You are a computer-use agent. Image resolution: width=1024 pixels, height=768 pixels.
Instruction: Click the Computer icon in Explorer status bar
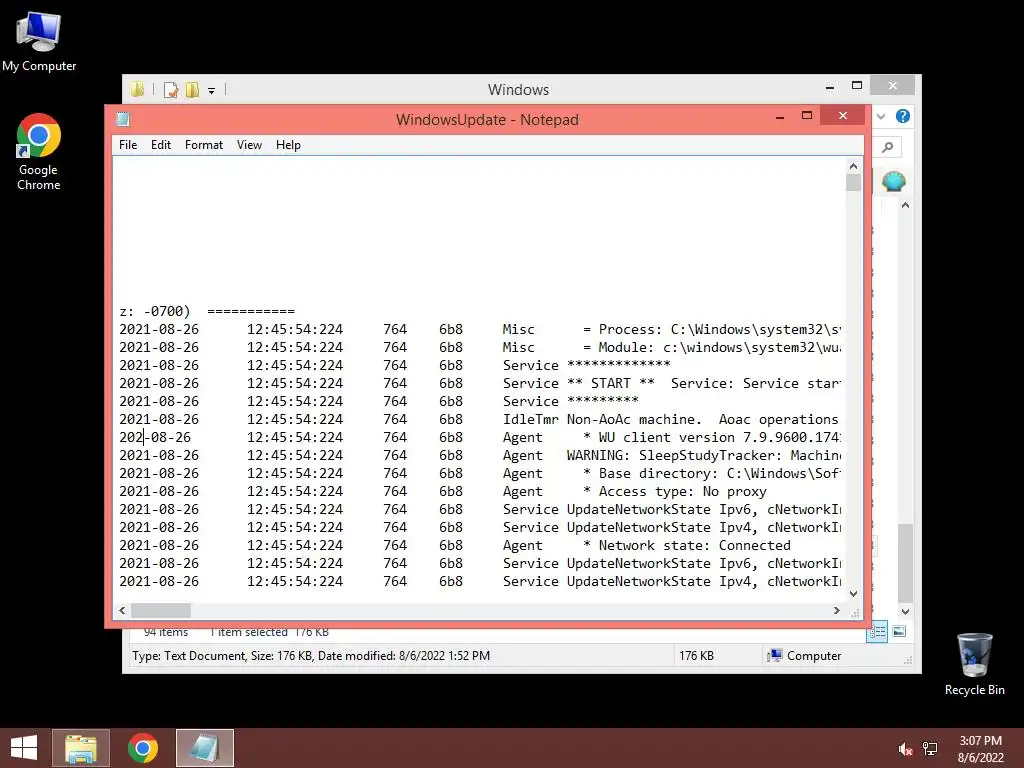pos(775,656)
